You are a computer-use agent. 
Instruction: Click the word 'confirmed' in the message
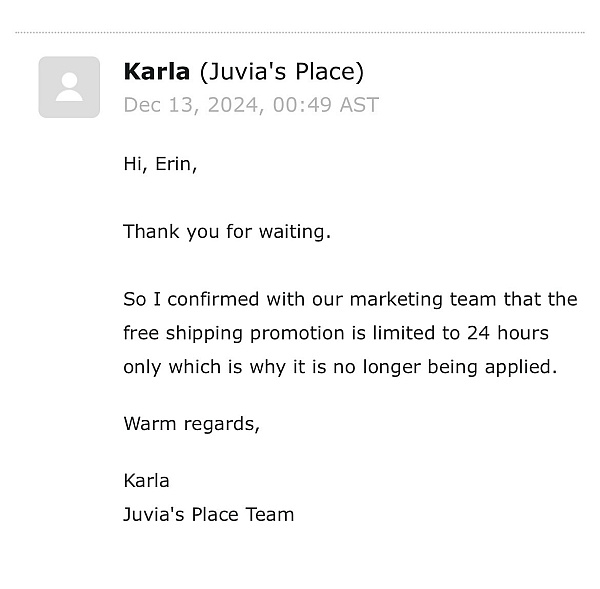(x=213, y=299)
